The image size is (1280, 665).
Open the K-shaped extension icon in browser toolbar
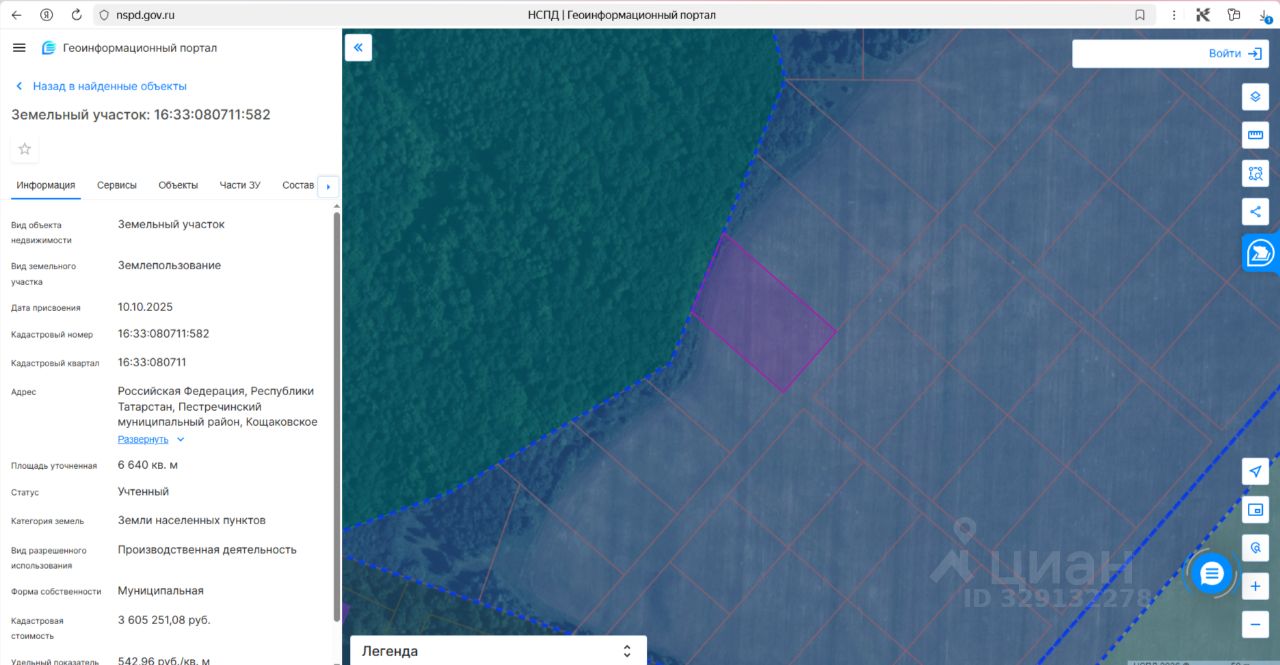(1203, 15)
